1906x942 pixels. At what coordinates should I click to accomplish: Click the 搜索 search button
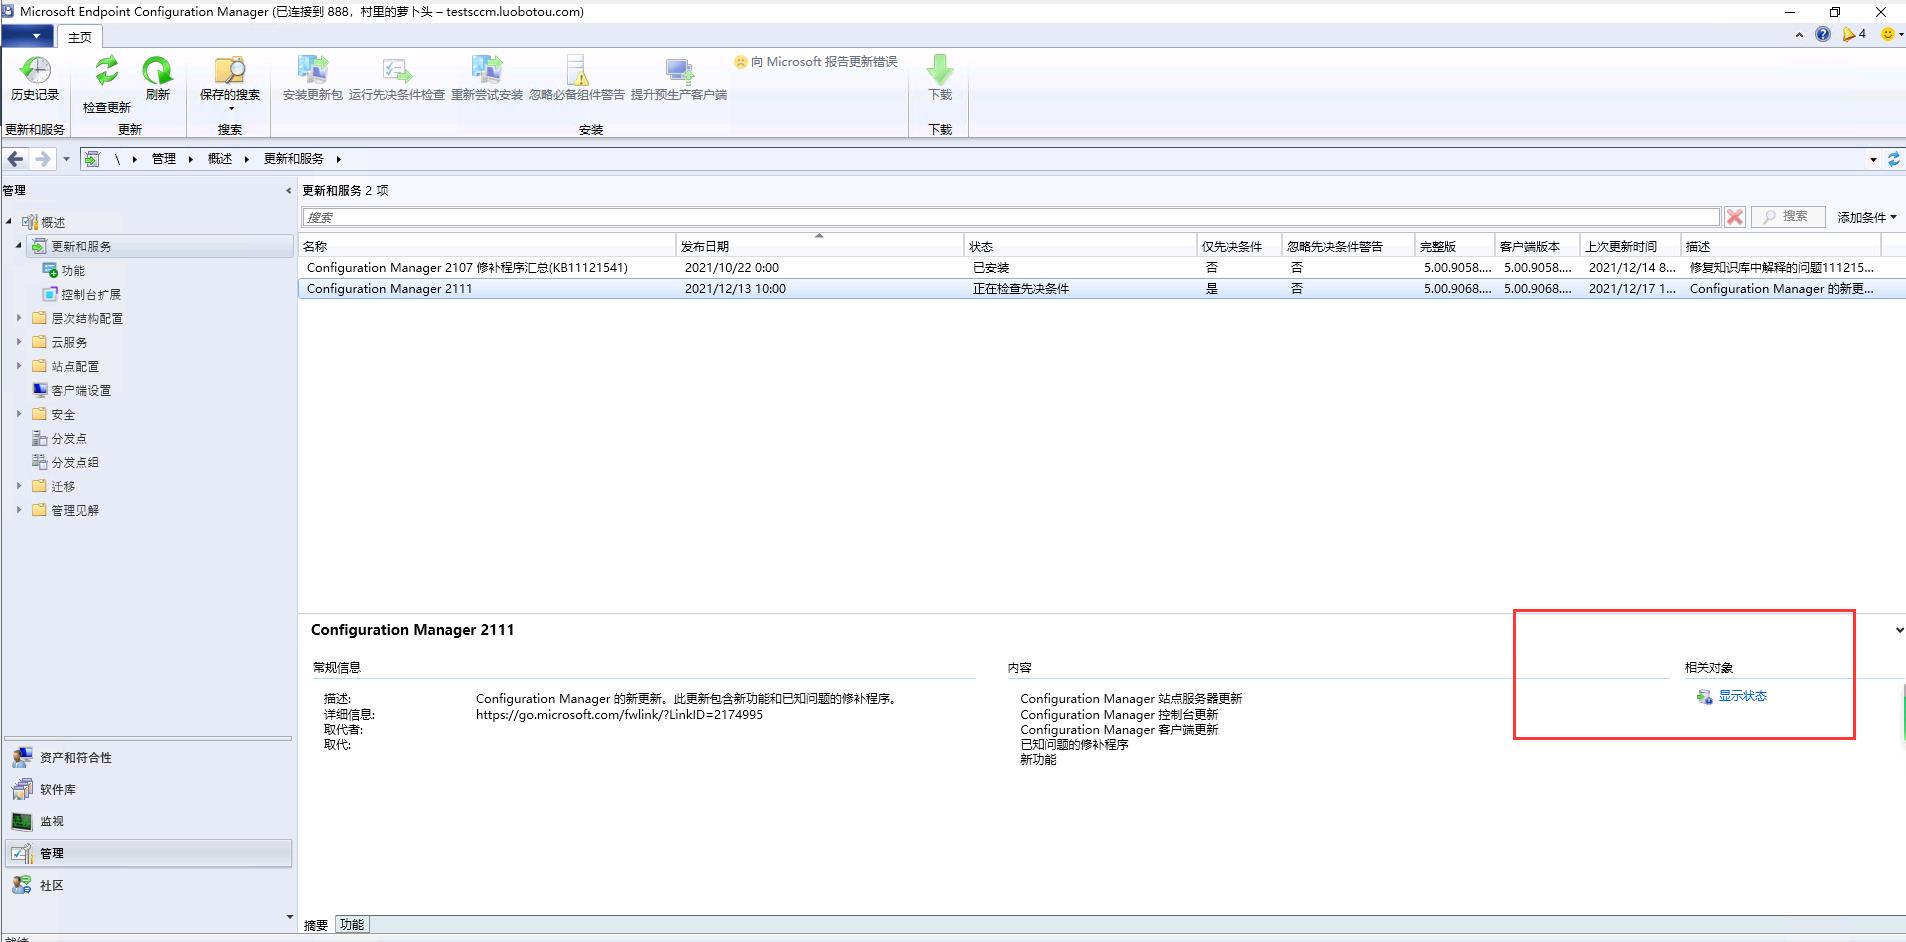[x=1787, y=216]
